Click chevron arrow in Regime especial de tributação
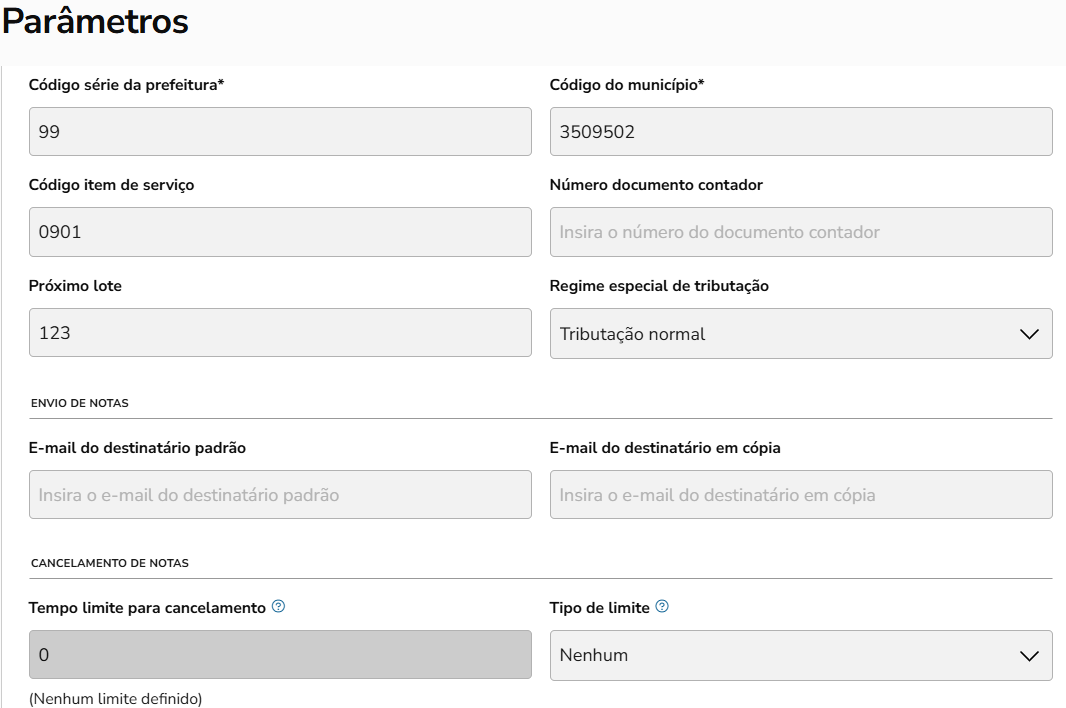This screenshot has height=708, width=1066. [1029, 334]
